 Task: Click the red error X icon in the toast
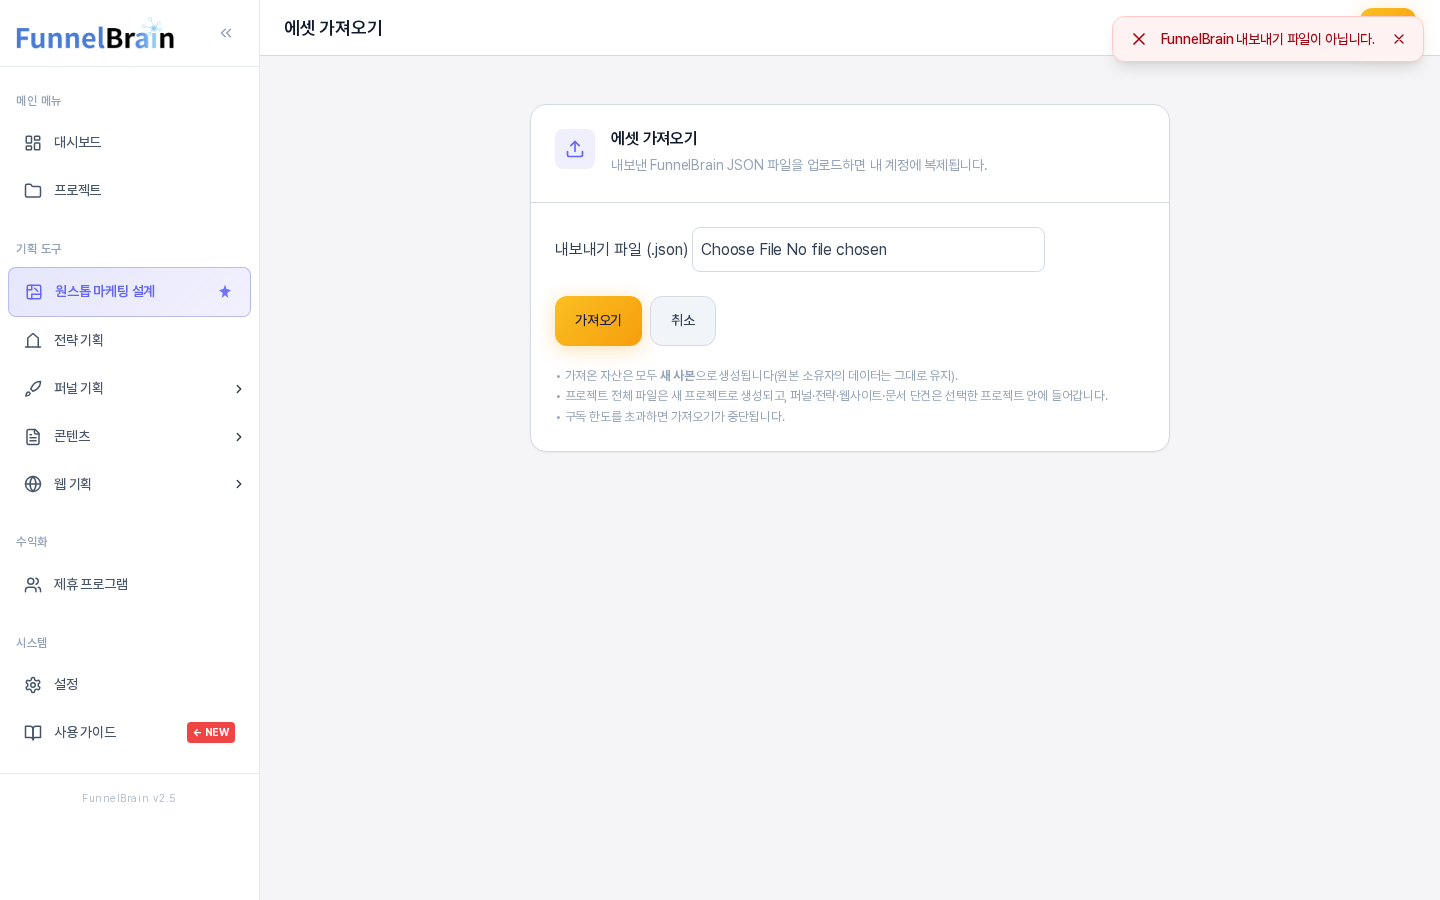coord(1138,39)
